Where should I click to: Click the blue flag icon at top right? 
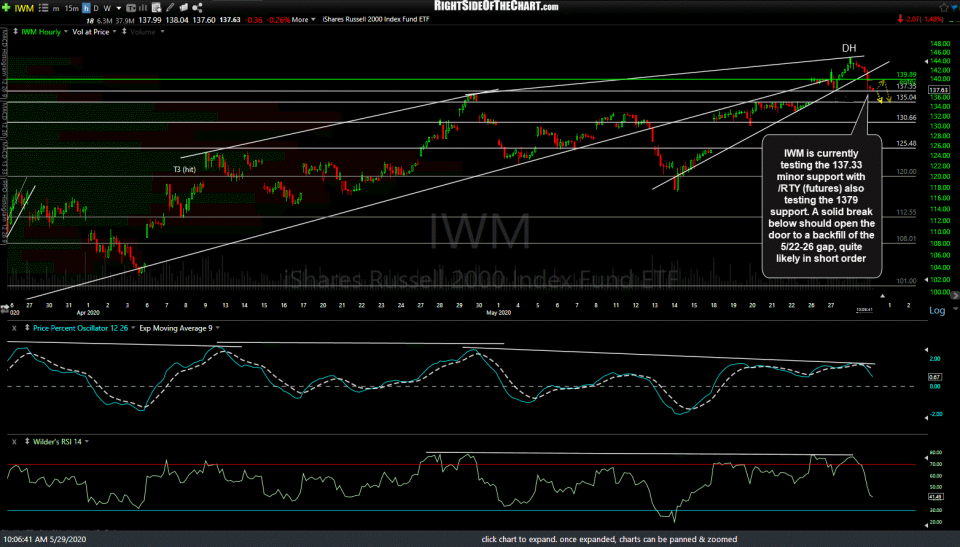point(954,7)
